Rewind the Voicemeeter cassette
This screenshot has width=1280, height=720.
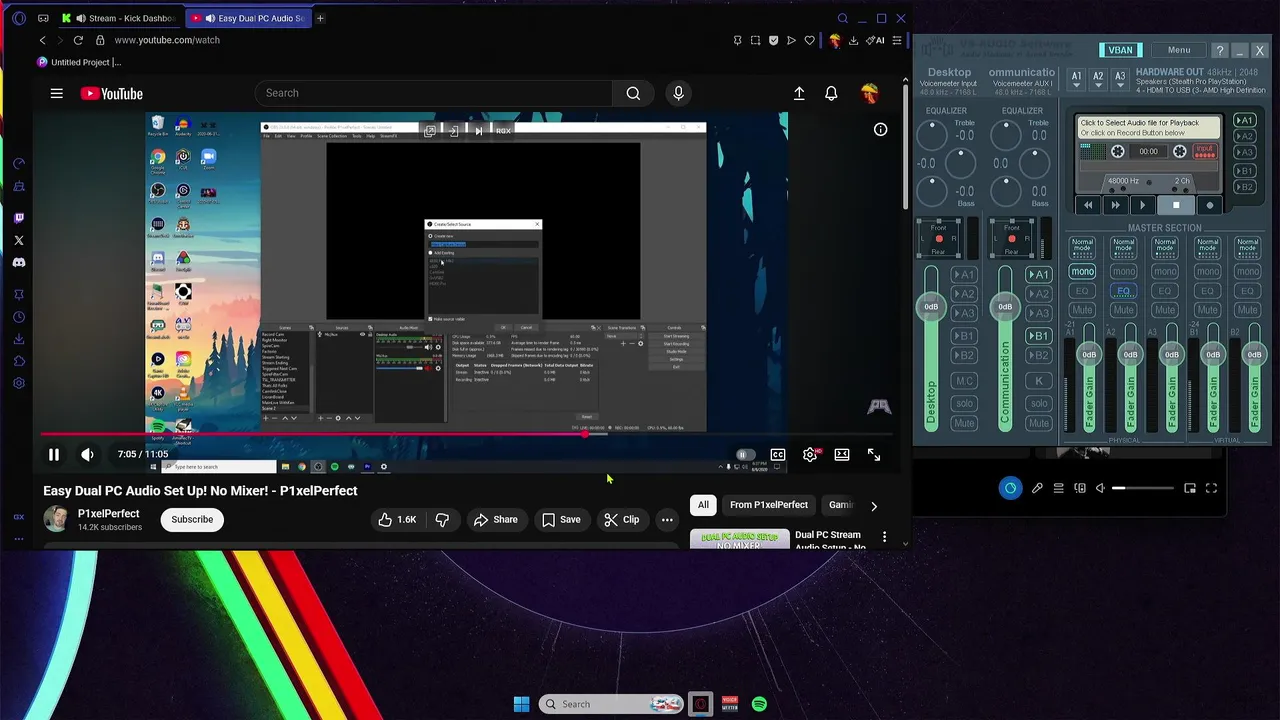[1088, 205]
